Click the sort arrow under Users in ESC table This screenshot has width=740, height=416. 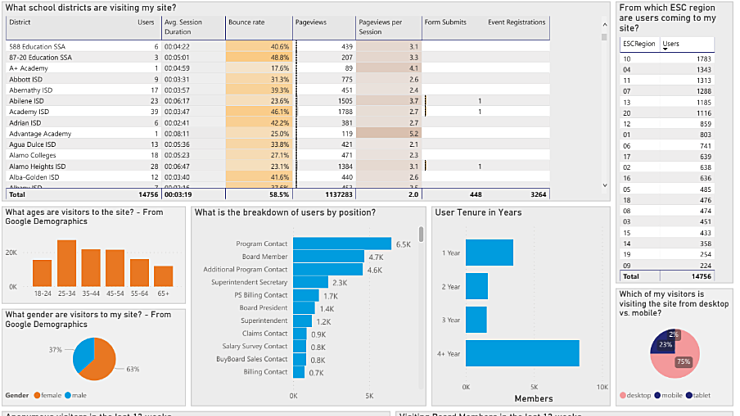click(666, 48)
